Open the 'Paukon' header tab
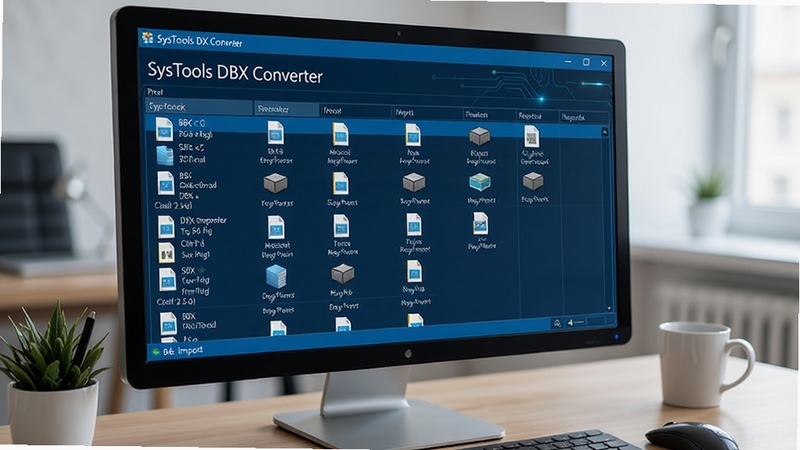800x450 pixels. click(489, 115)
